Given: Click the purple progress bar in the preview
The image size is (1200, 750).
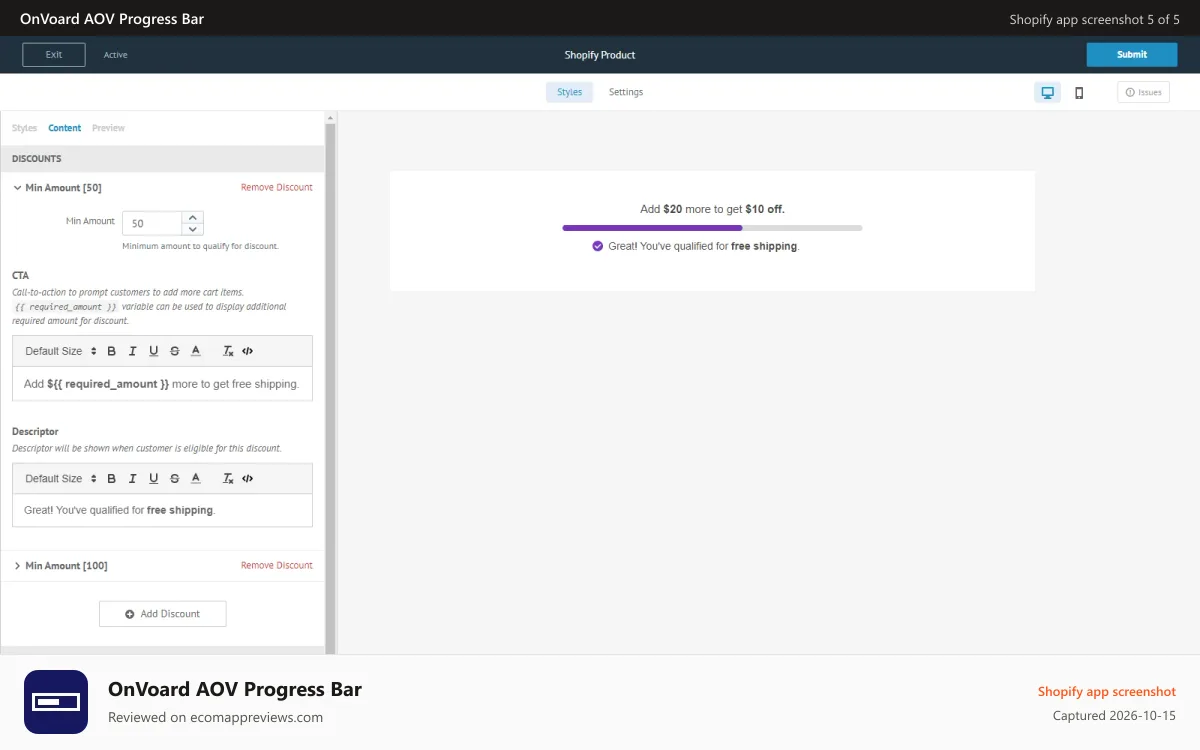Looking at the screenshot, I should (652, 228).
